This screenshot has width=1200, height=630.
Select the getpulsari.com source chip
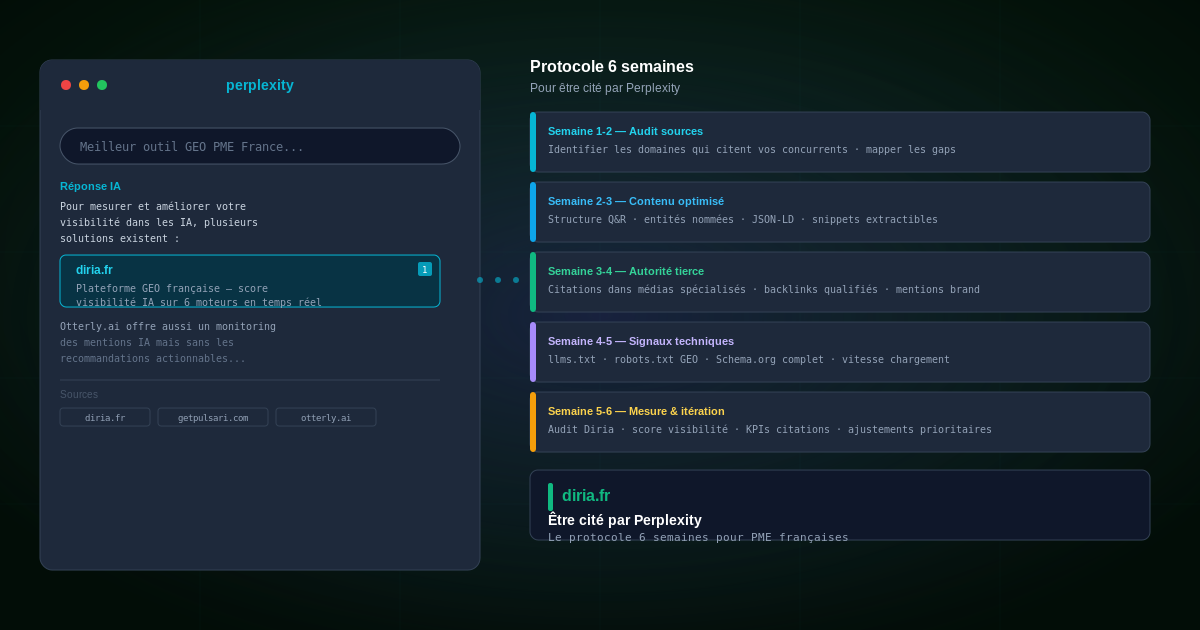(x=213, y=417)
